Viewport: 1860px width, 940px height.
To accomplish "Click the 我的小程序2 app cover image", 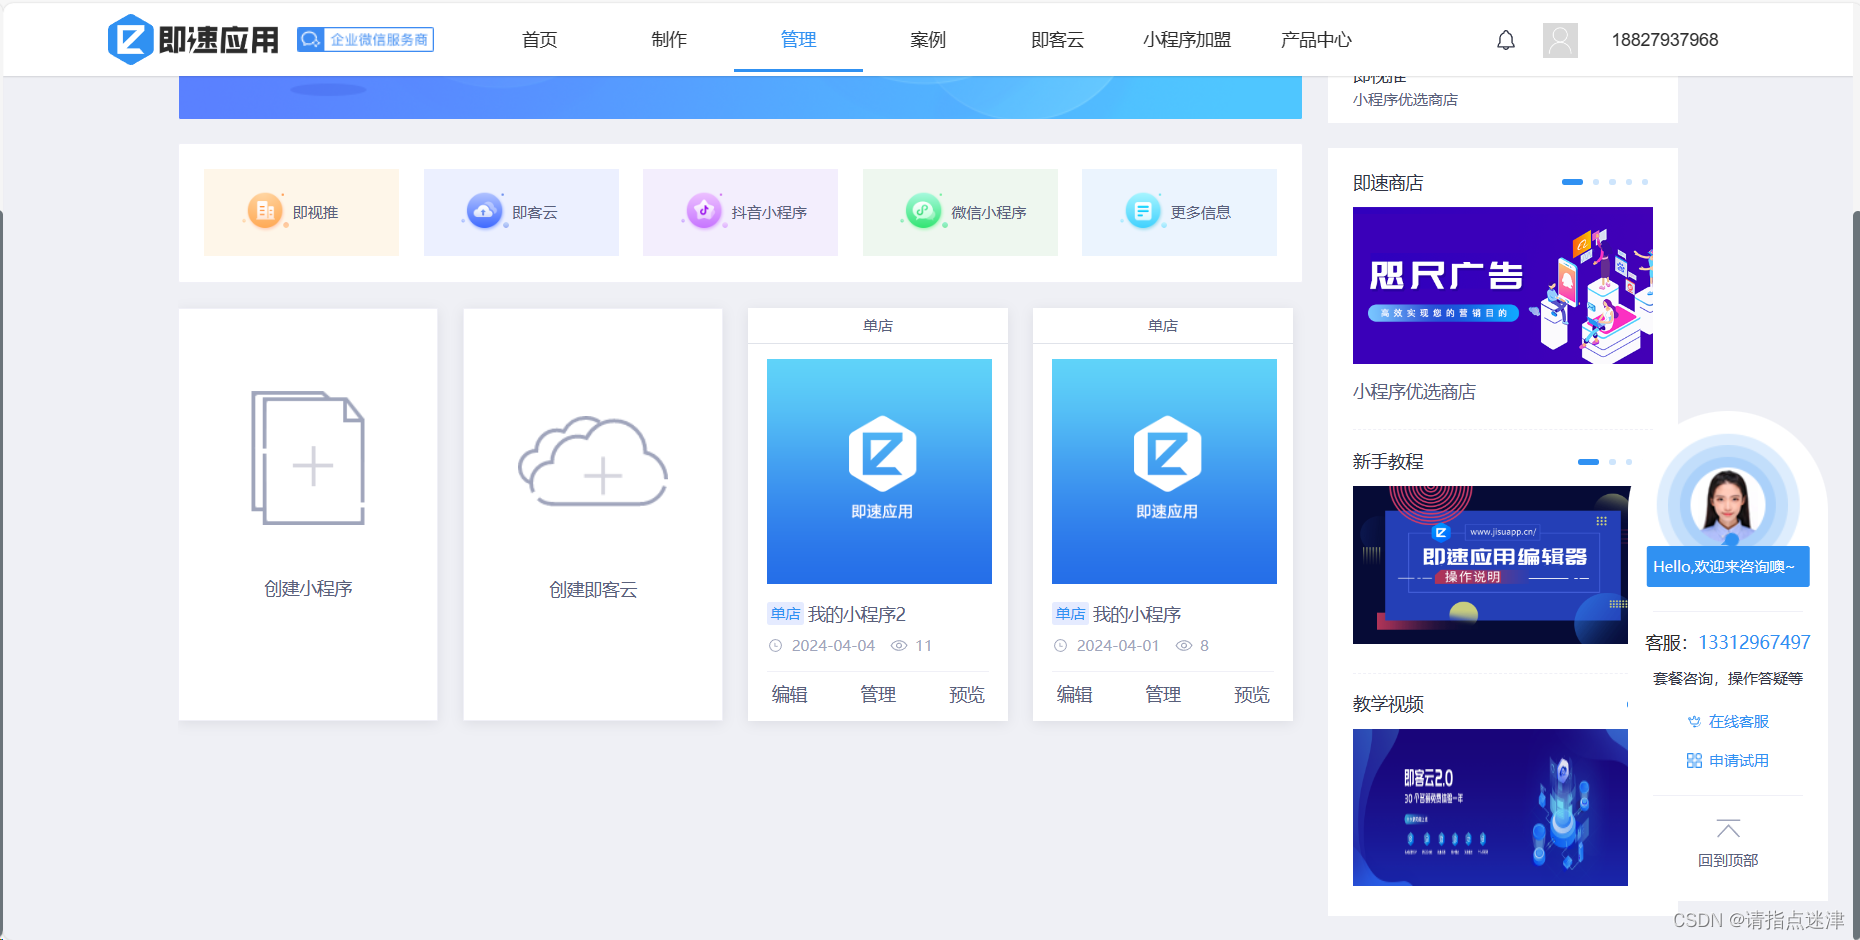I will pos(879,471).
